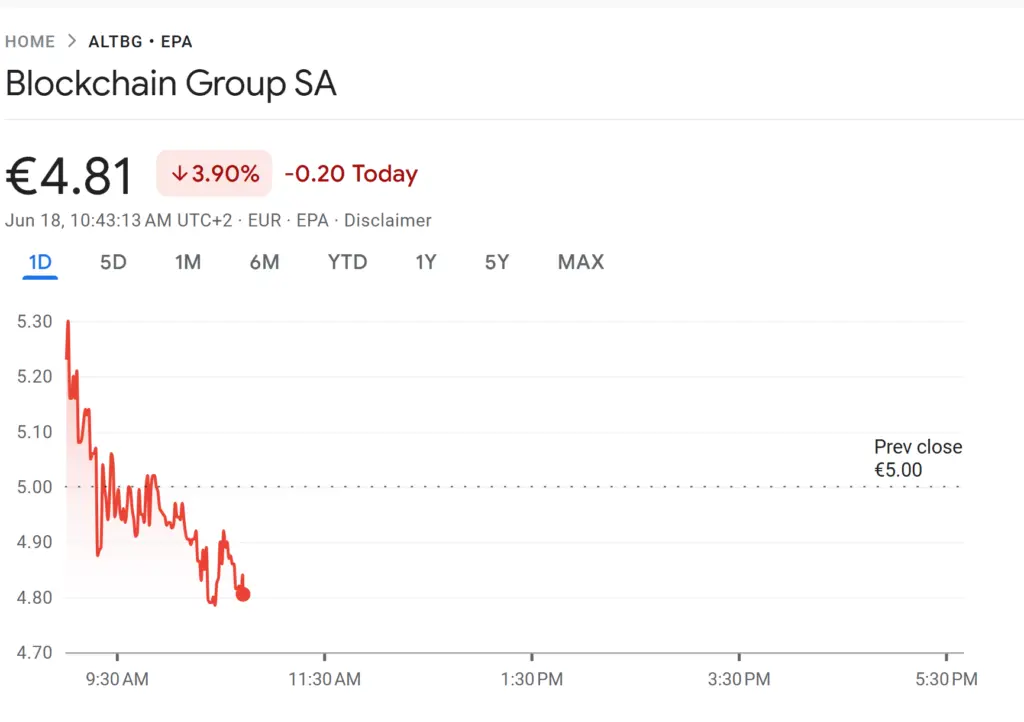
Task: Select the ALTBG • EPA breadcrumb entry
Action: click(x=140, y=41)
